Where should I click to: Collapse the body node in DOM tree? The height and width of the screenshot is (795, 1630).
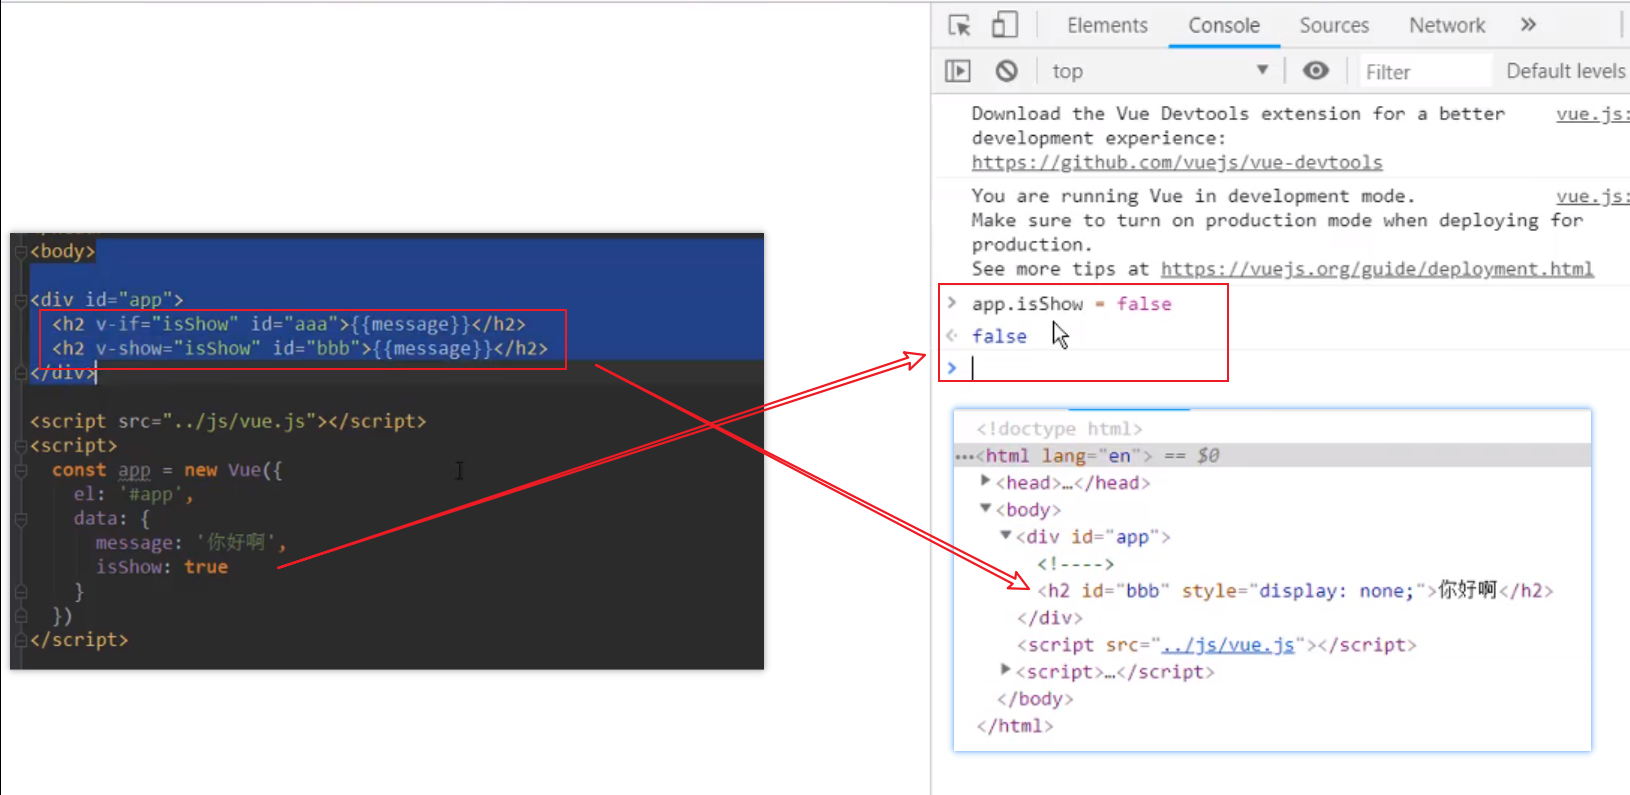985,508
